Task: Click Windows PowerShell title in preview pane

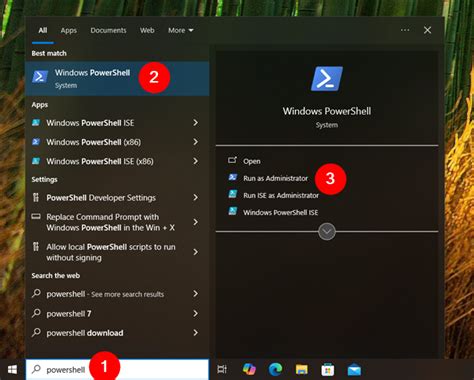Action: click(327, 111)
